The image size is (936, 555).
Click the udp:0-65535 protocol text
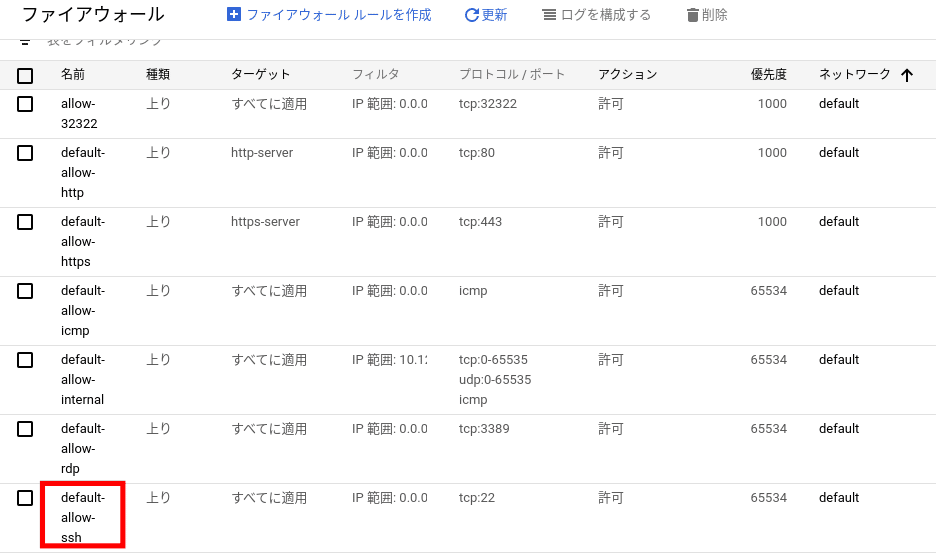point(495,380)
